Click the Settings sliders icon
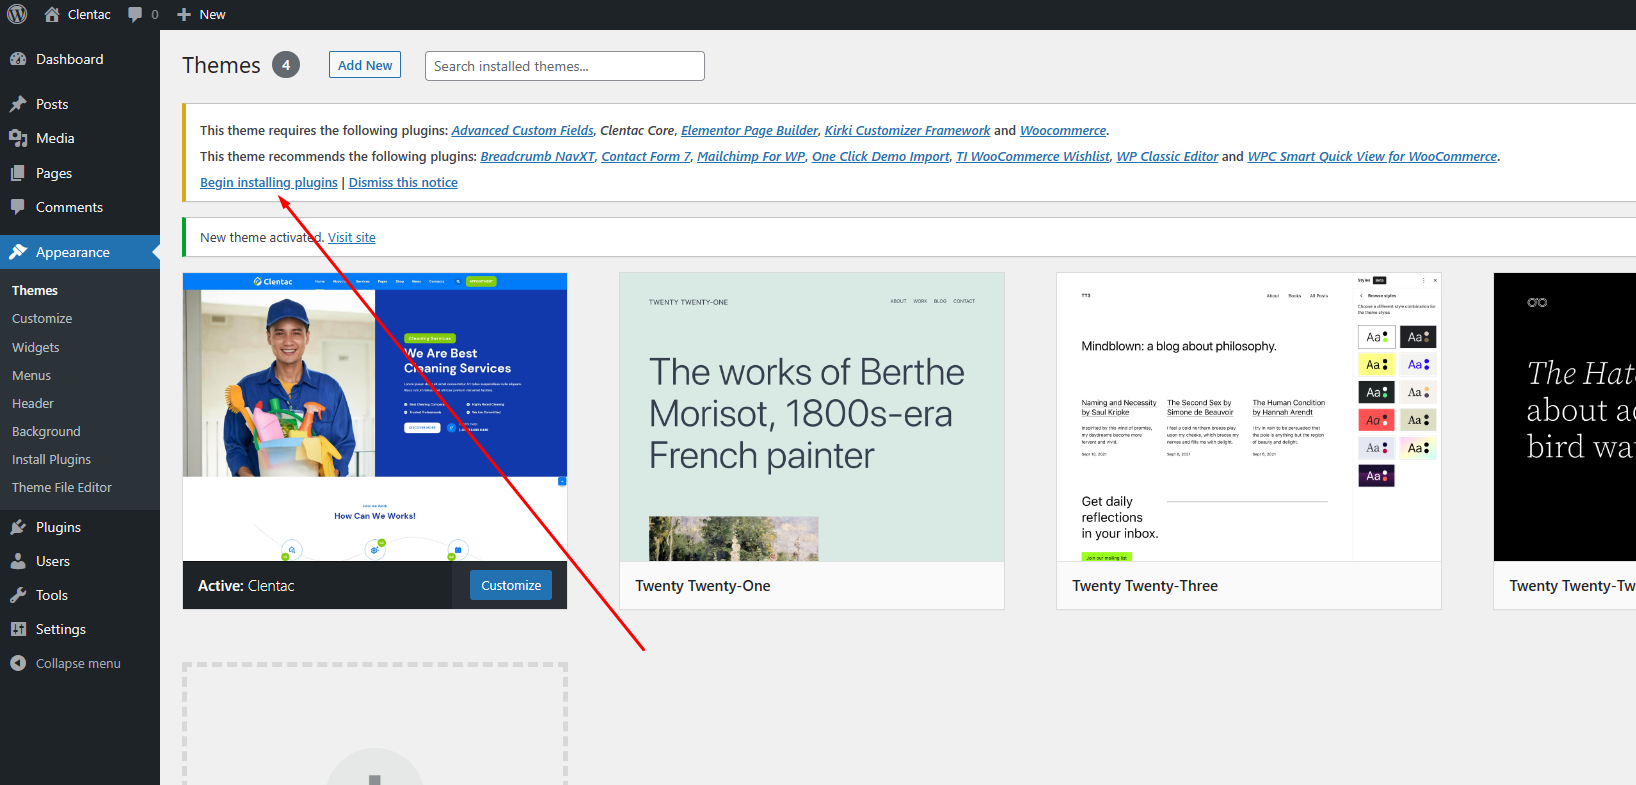 point(18,629)
